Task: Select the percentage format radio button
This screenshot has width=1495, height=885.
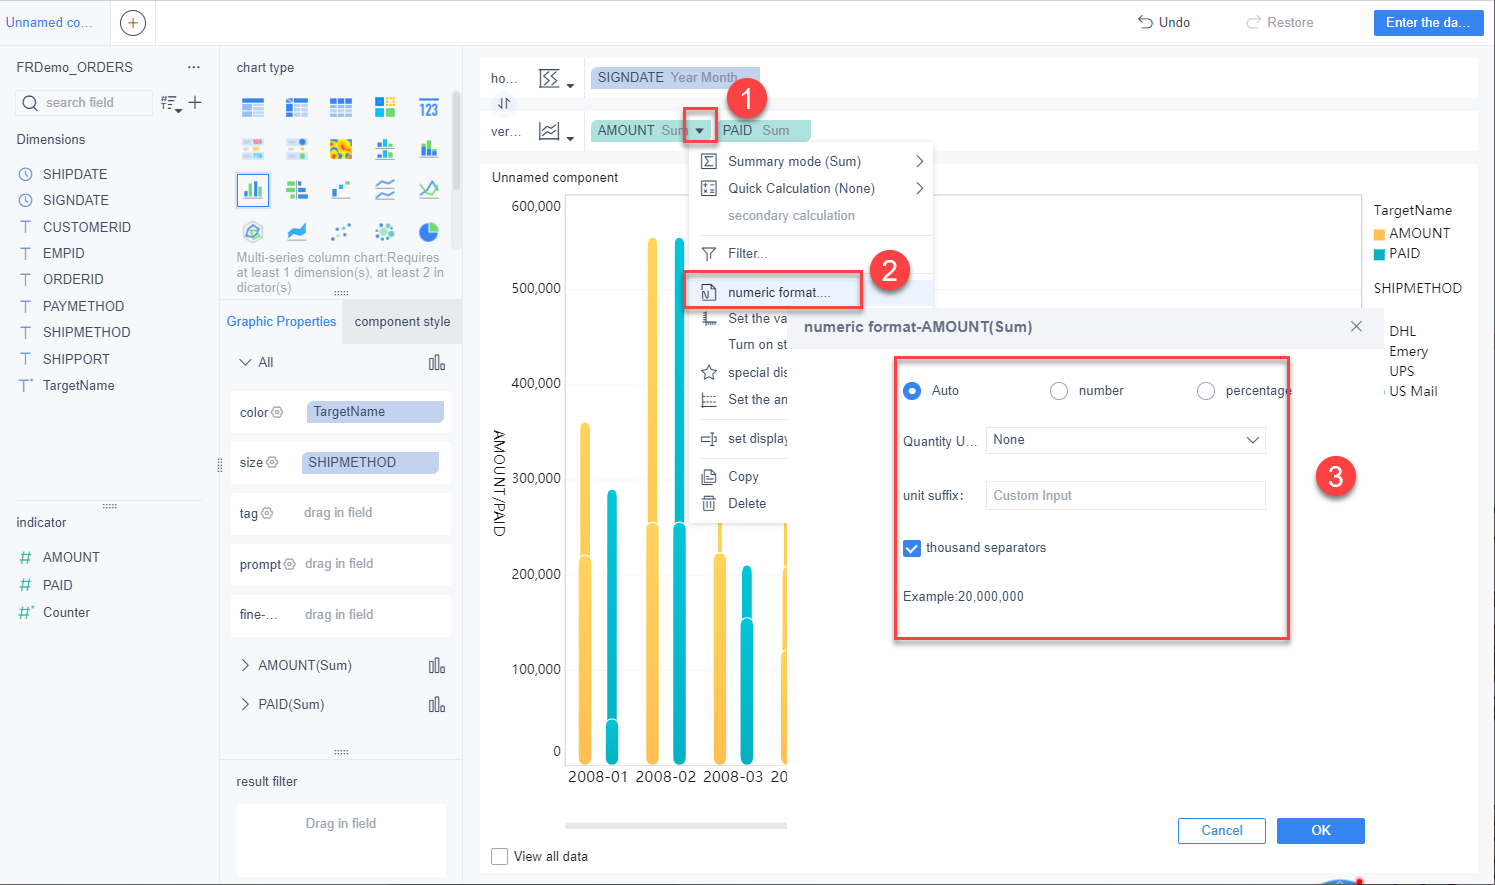Action: pos(1206,391)
